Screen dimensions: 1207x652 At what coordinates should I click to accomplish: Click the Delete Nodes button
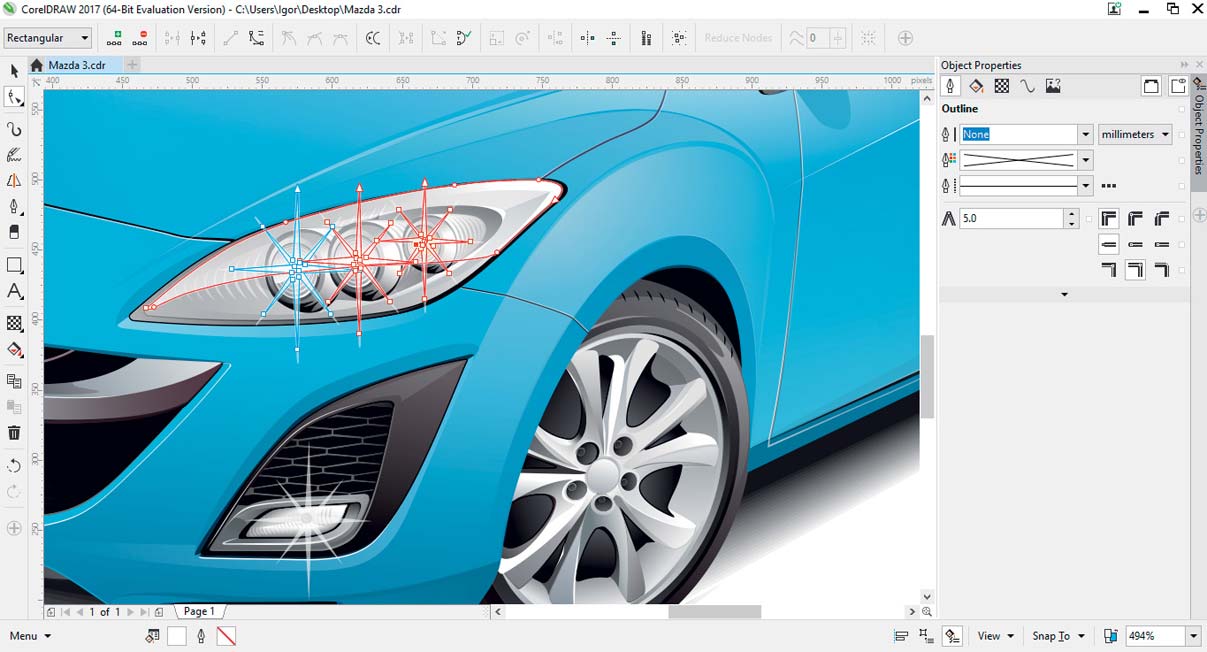141,38
